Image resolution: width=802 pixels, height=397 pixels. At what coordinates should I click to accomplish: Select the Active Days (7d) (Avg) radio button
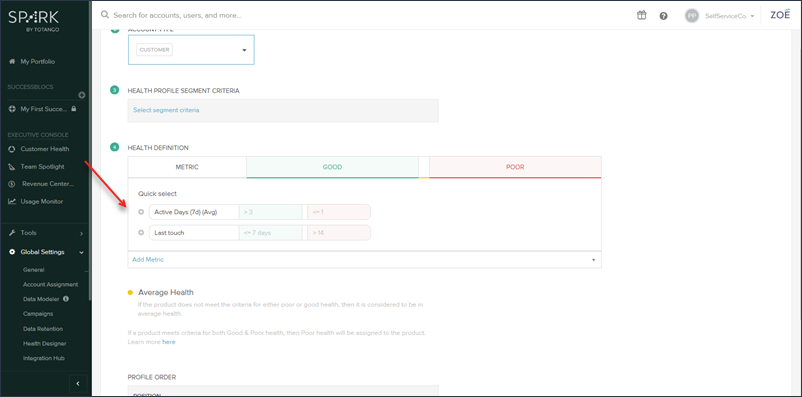pos(141,212)
